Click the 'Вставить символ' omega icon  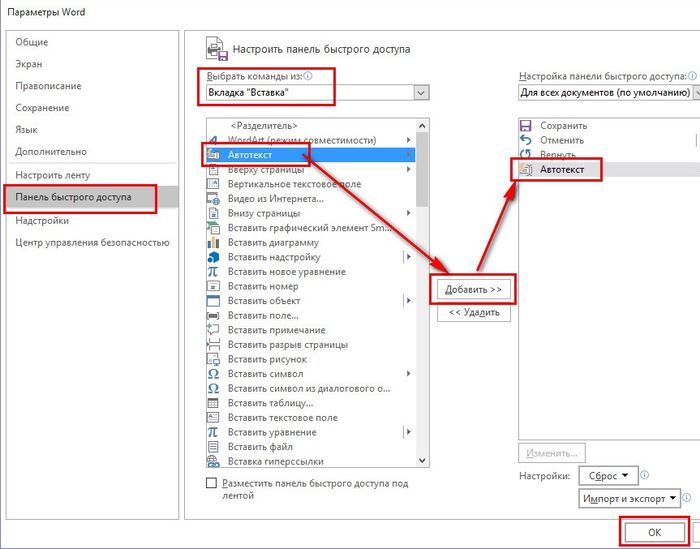tap(212, 374)
